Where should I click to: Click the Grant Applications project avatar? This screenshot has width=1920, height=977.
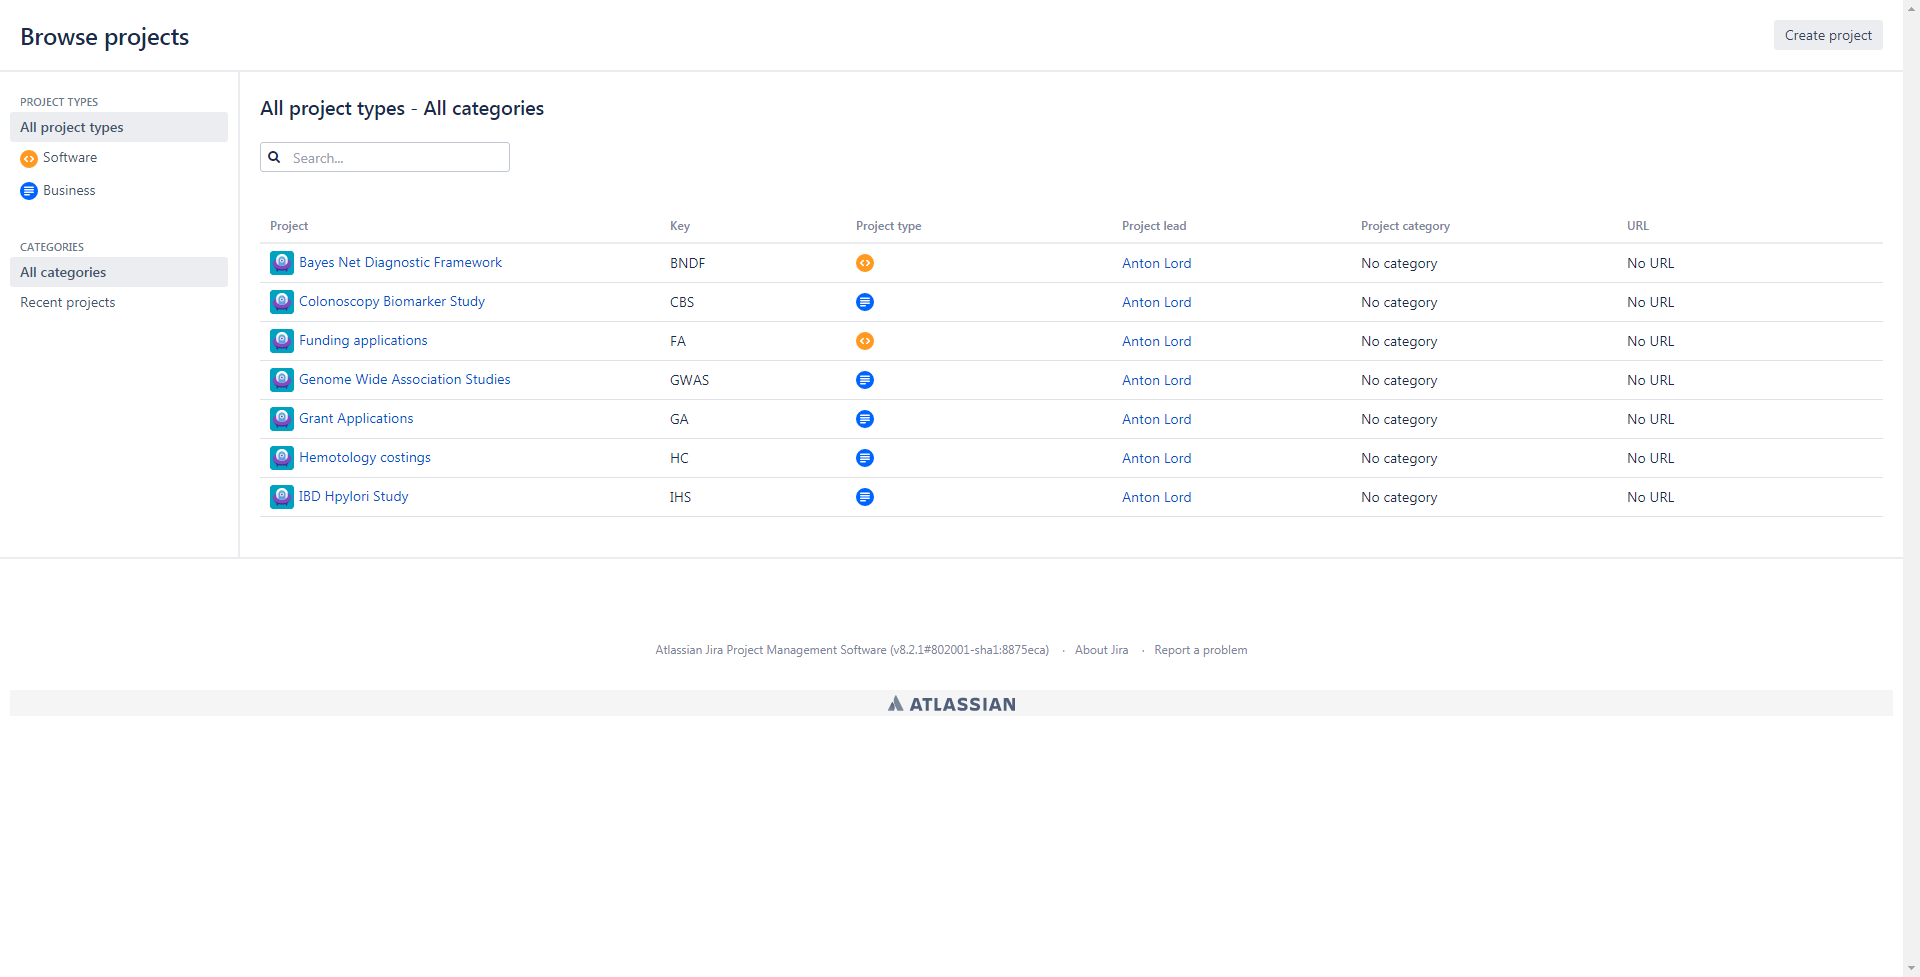282,419
